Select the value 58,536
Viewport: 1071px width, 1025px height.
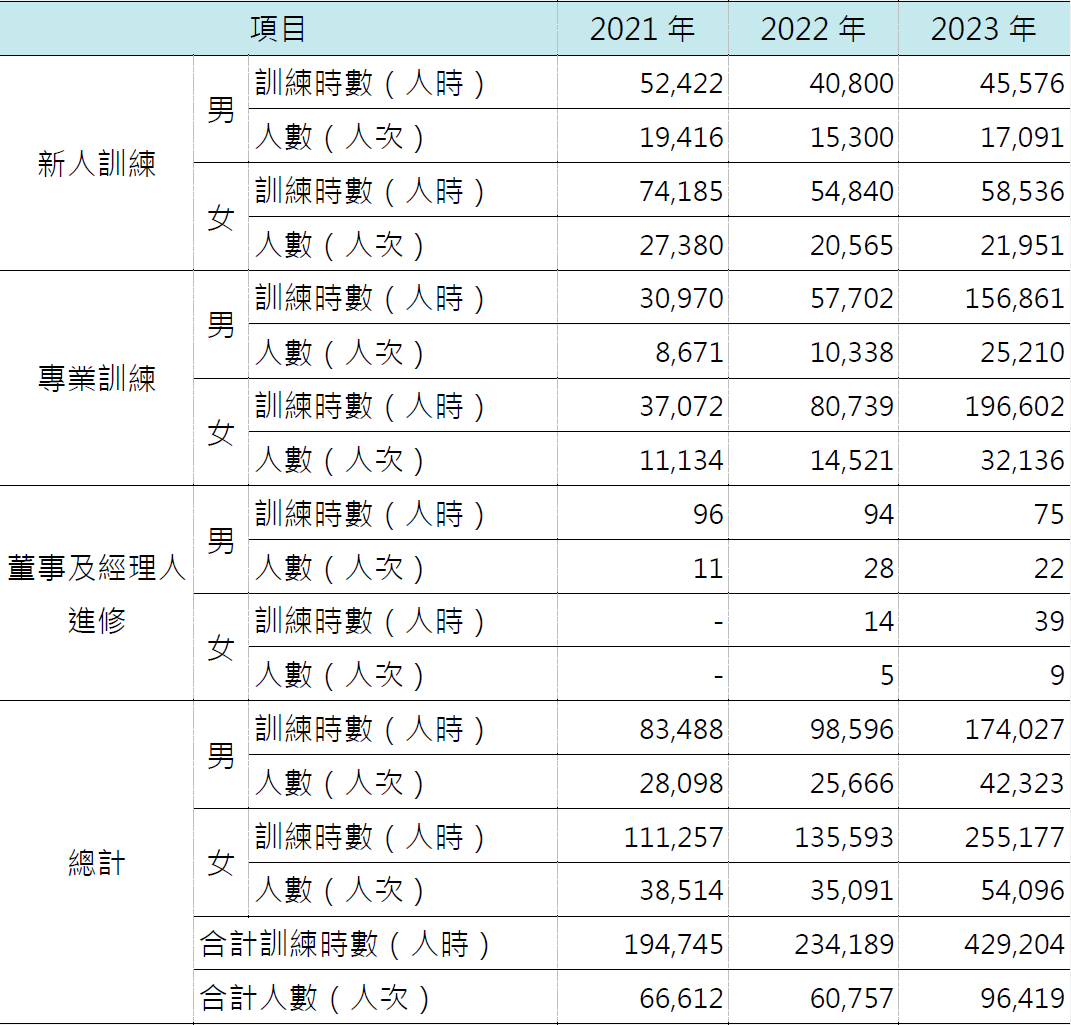click(1022, 191)
